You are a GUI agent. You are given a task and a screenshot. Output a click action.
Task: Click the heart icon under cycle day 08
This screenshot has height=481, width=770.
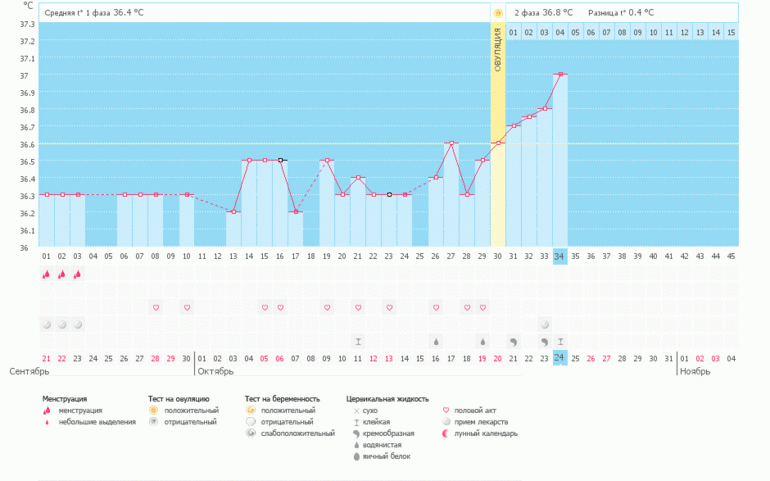pos(155,307)
